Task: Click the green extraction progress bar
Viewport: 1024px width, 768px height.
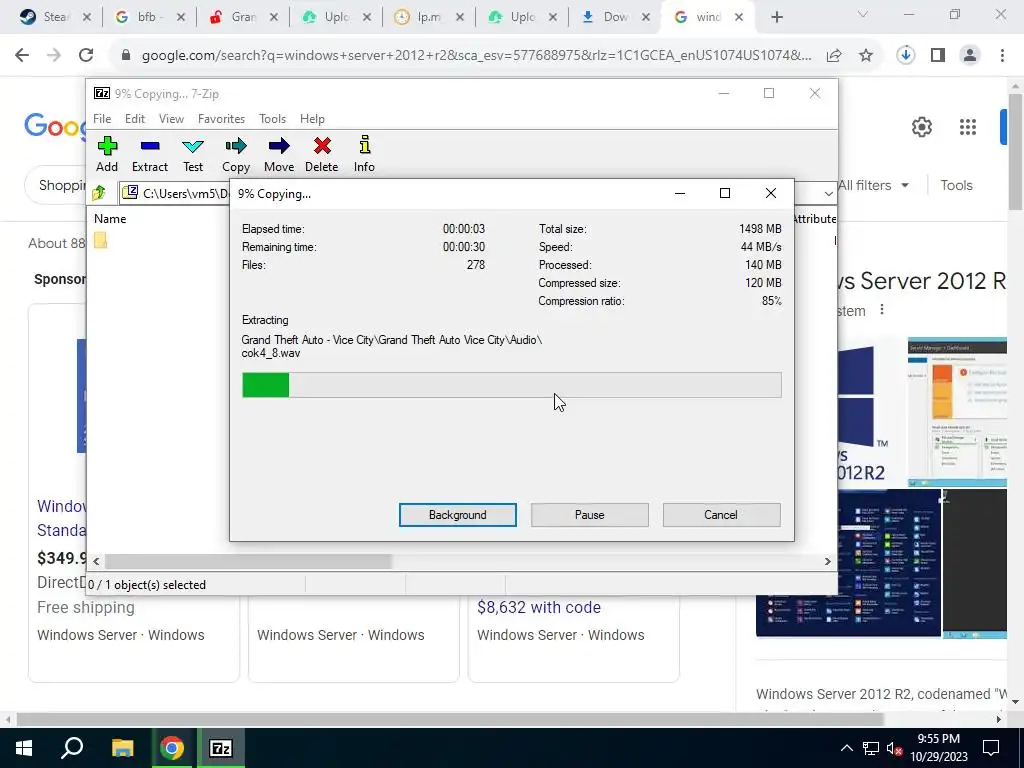Action: [x=266, y=385]
